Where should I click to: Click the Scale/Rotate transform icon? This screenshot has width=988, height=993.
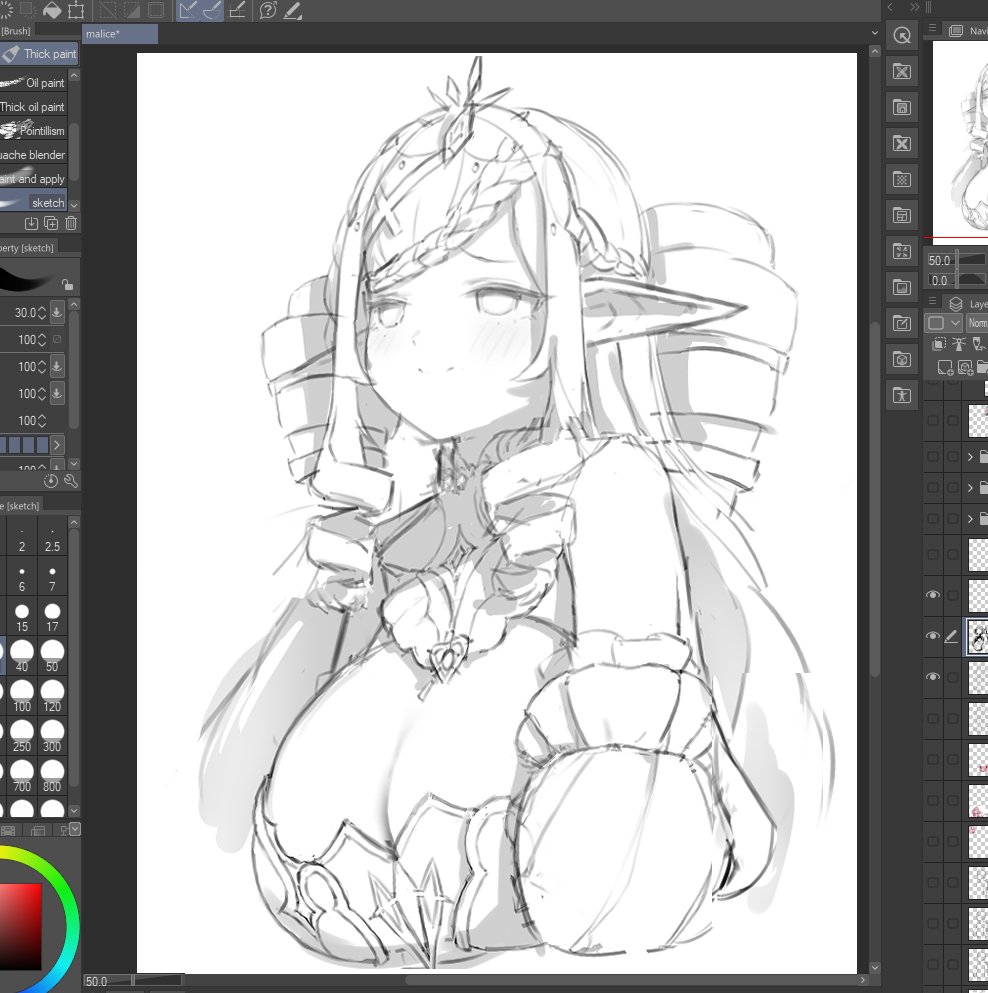(76, 9)
